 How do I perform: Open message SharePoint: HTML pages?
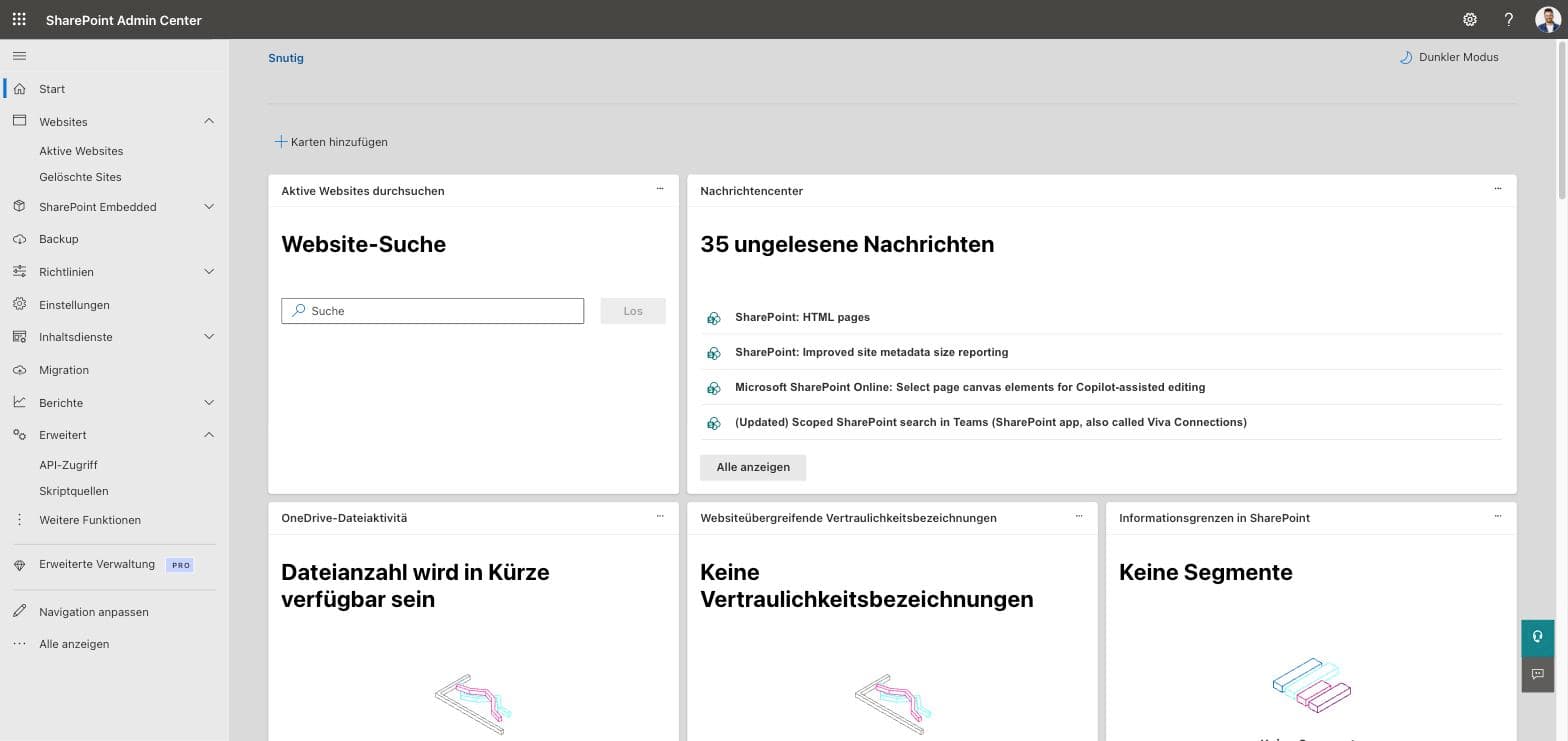point(802,317)
